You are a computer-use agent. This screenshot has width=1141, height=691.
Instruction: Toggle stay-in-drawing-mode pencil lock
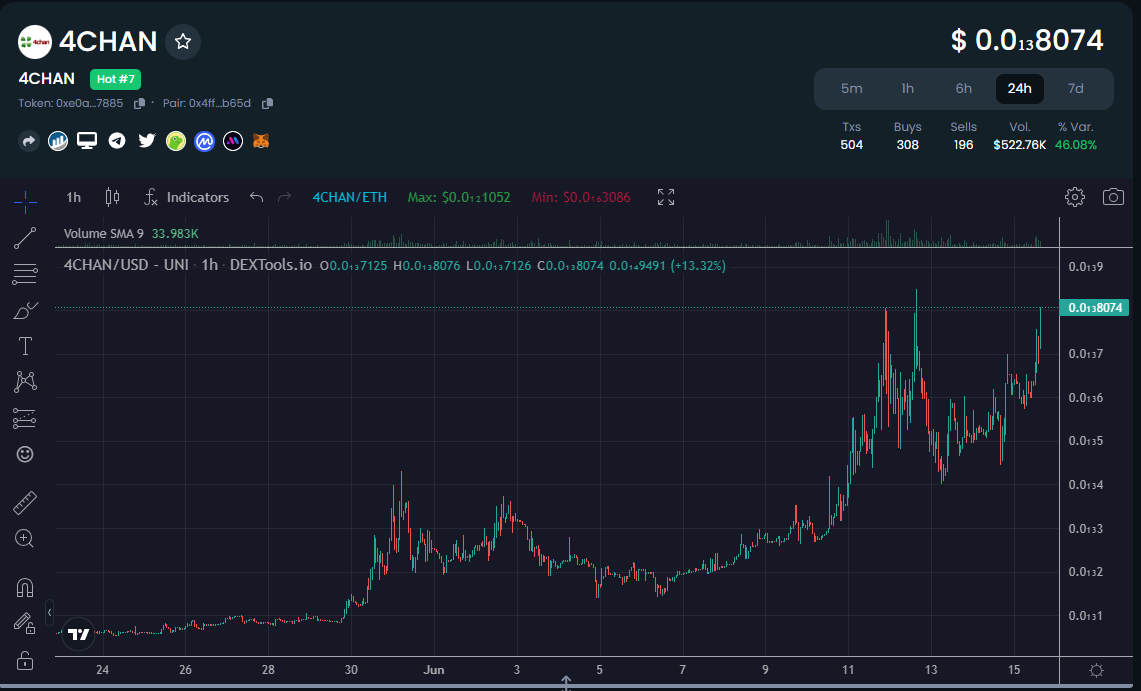(x=25, y=623)
